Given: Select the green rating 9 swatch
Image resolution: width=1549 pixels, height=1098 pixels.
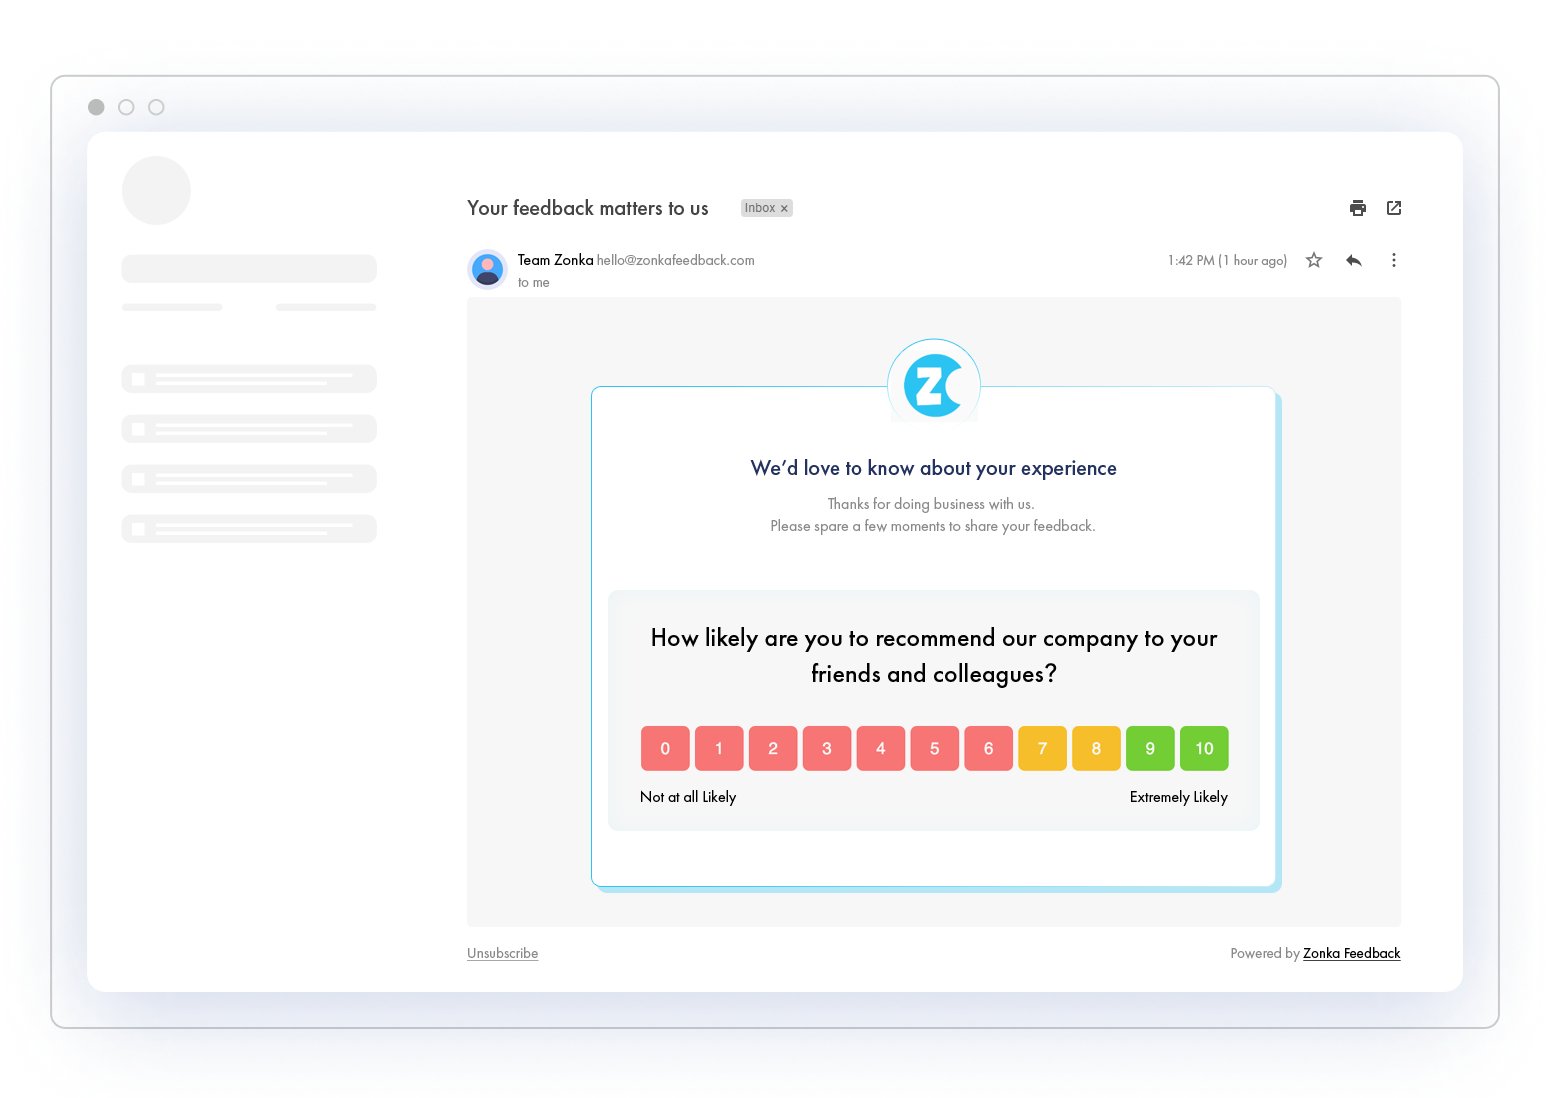Looking at the screenshot, I should 1150,748.
